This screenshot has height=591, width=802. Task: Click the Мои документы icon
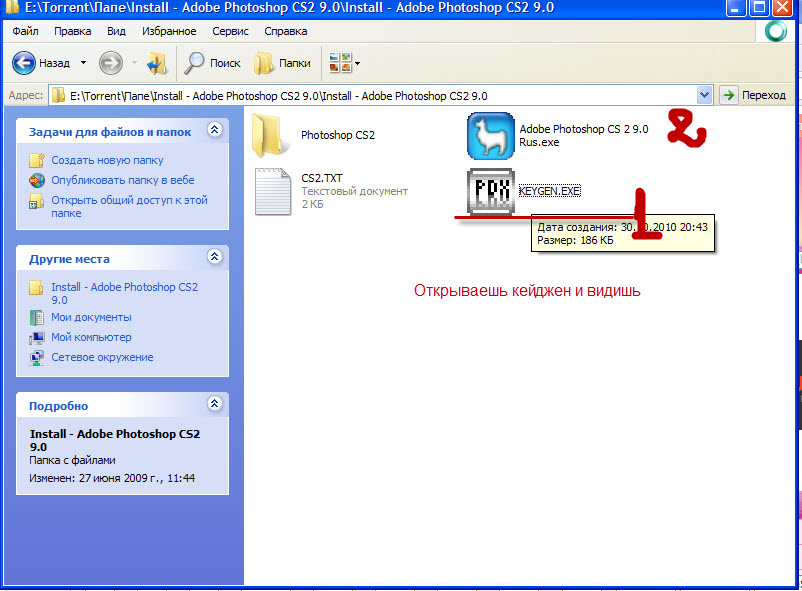[x=37, y=317]
